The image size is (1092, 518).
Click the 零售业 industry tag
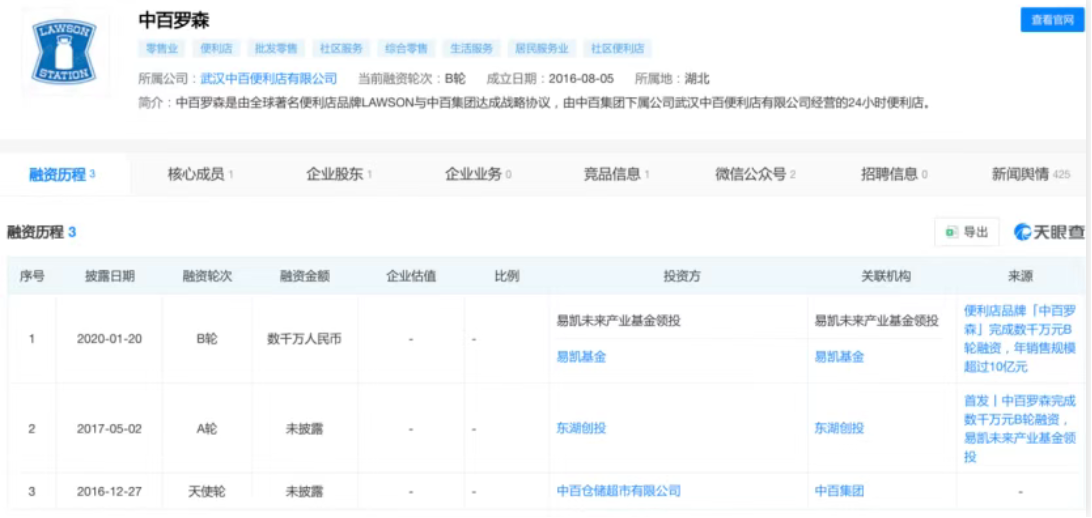click(x=162, y=48)
